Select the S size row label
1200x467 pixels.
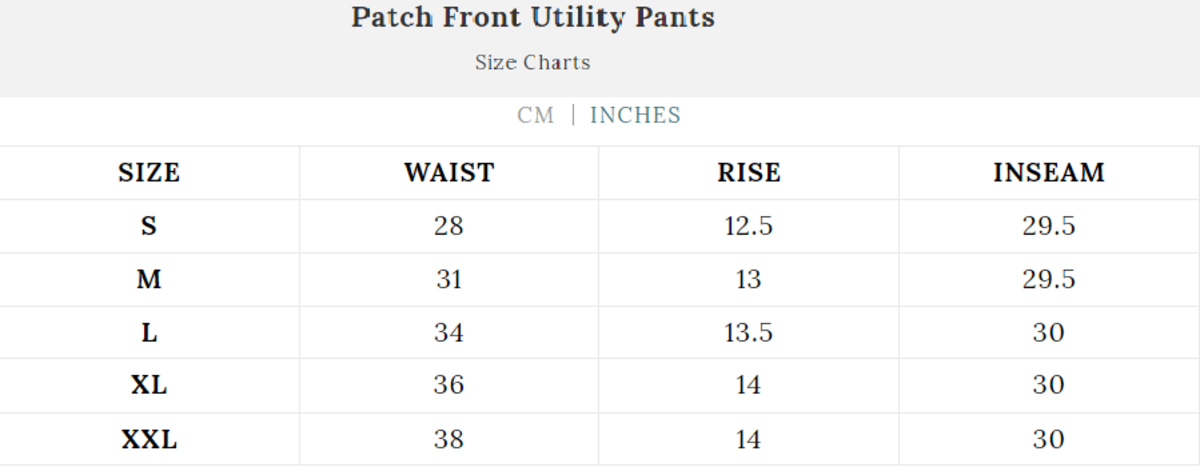149,226
